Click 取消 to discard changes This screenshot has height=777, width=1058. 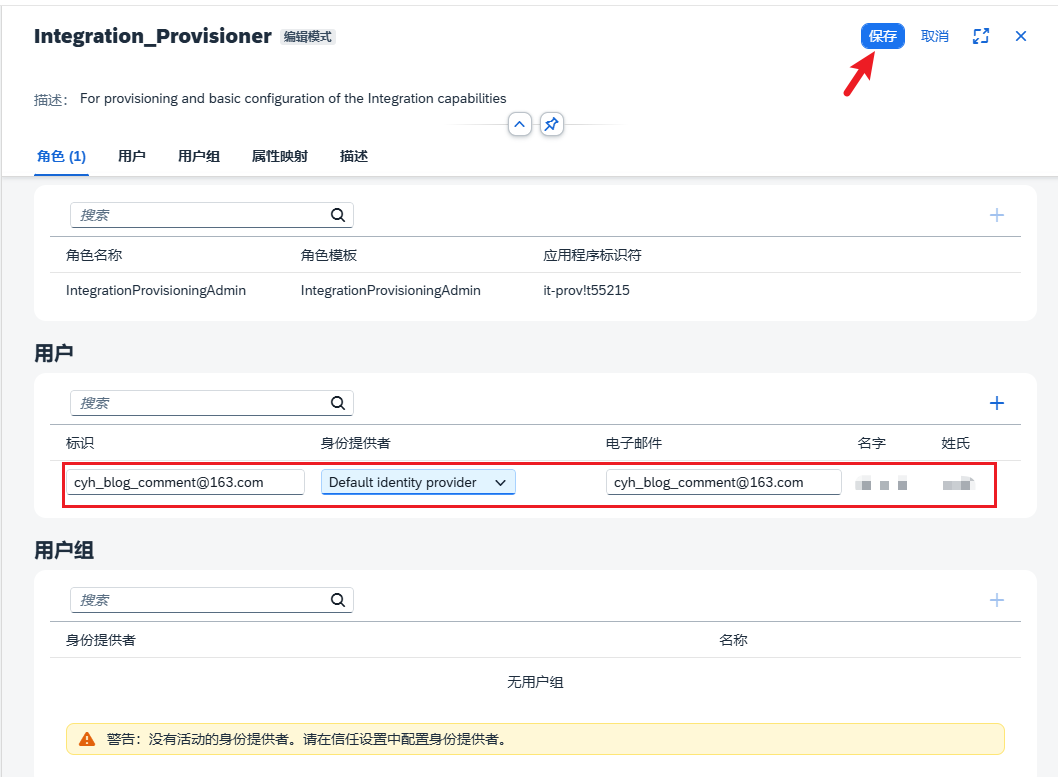click(x=934, y=35)
